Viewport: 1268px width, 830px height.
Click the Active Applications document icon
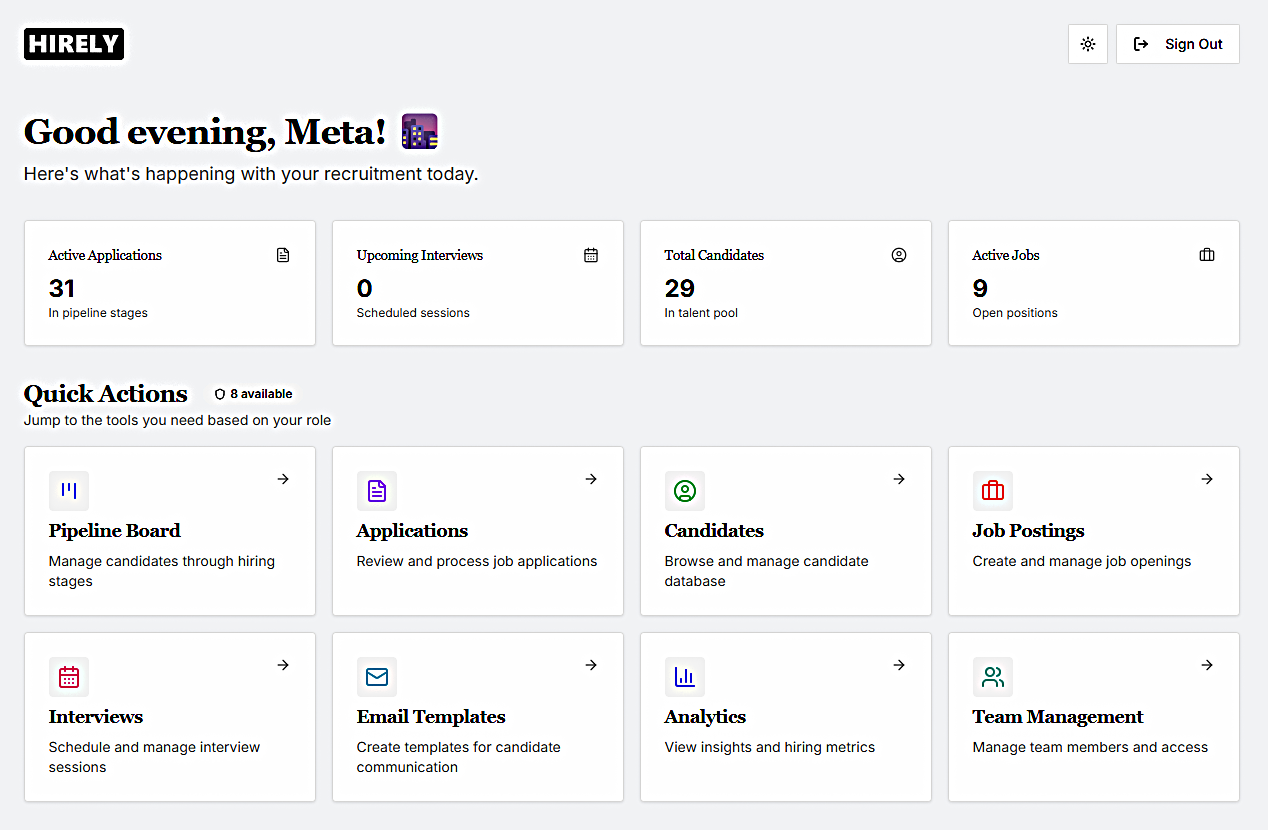click(x=283, y=255)
